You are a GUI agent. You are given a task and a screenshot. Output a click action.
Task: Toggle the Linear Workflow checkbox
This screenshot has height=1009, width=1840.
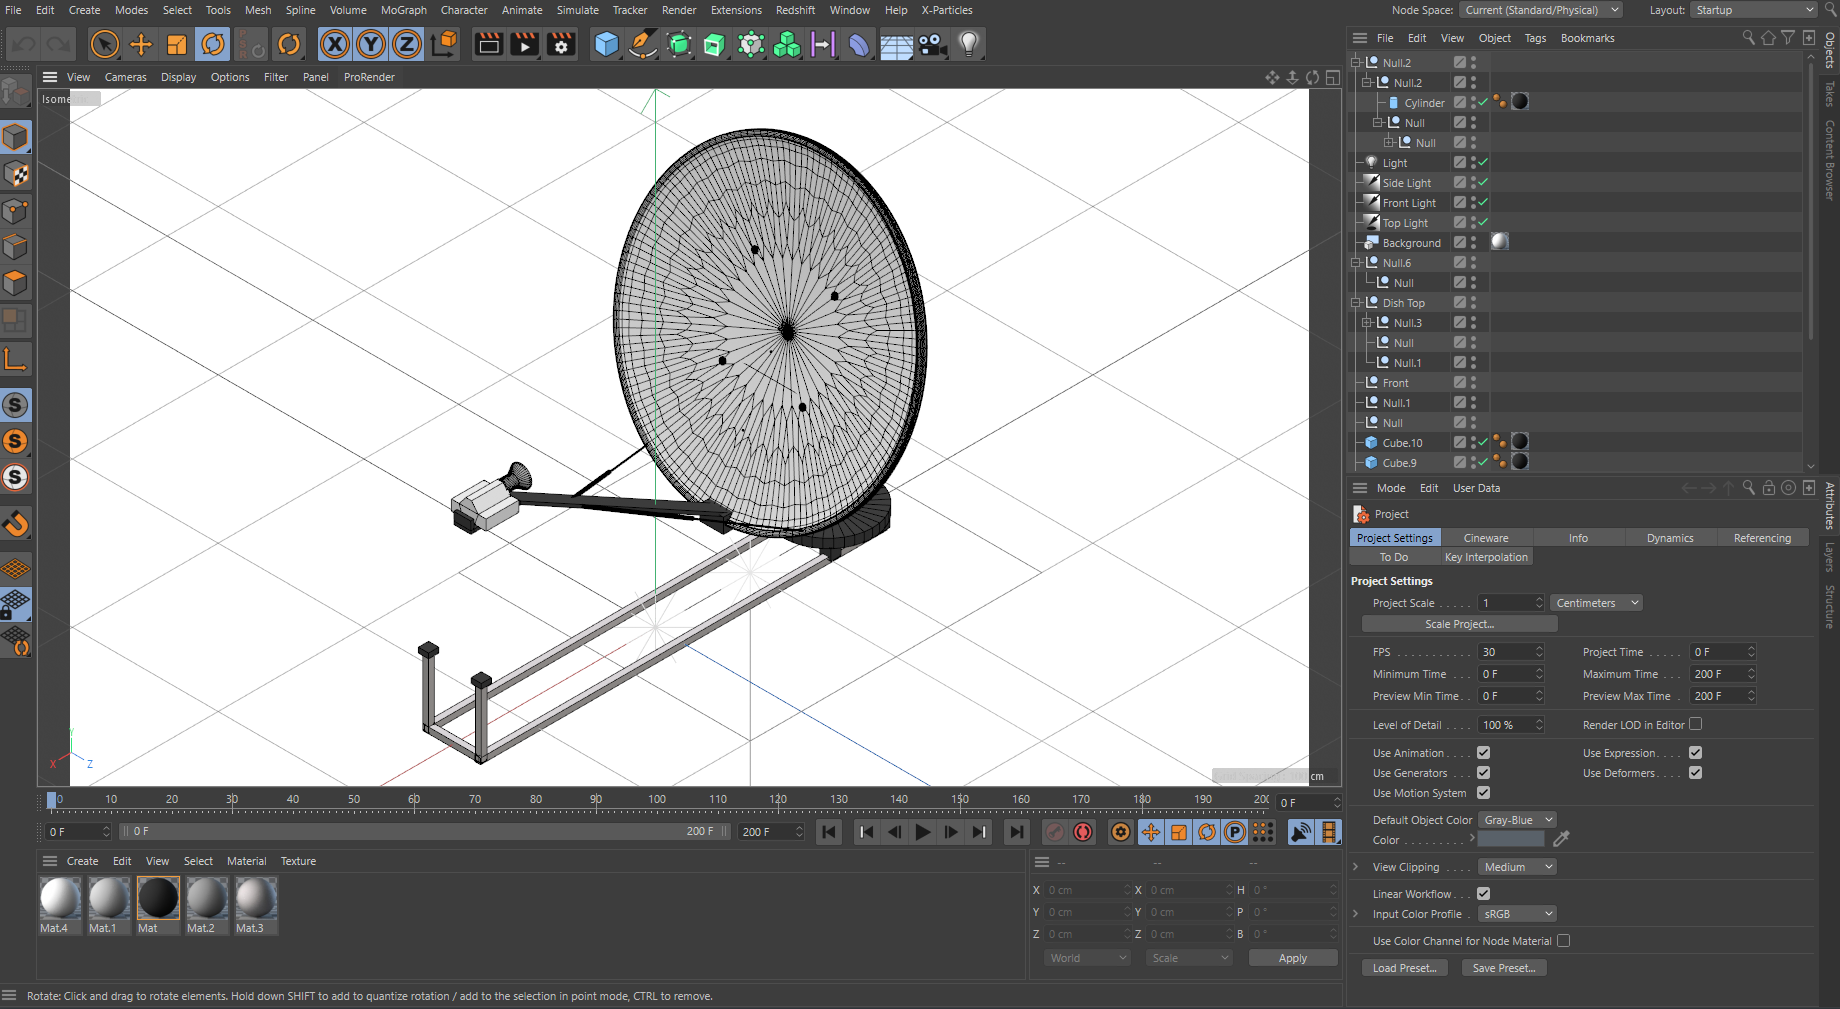click(1484, 894)
